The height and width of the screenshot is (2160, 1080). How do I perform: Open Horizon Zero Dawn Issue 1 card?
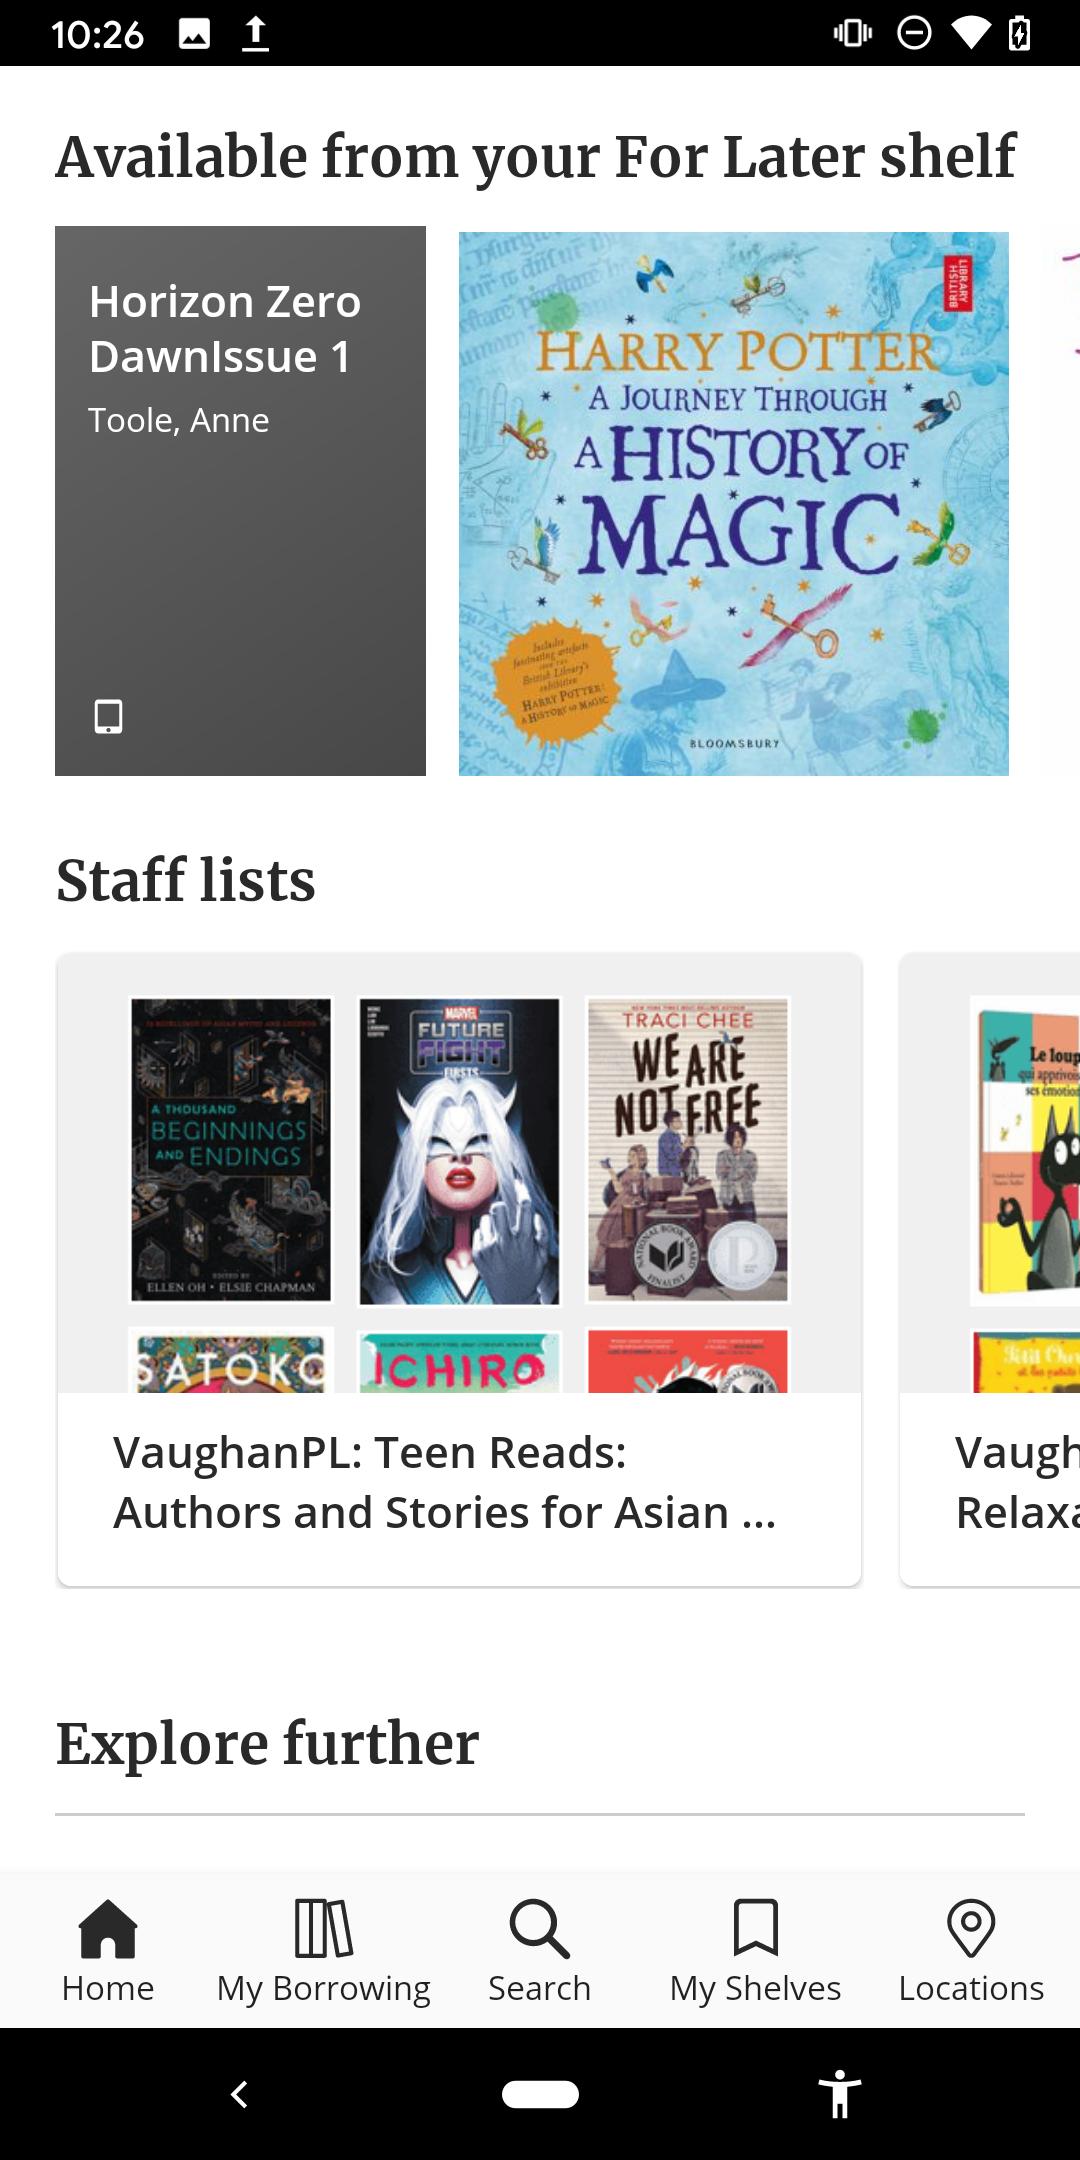click(x=240, y=501)
